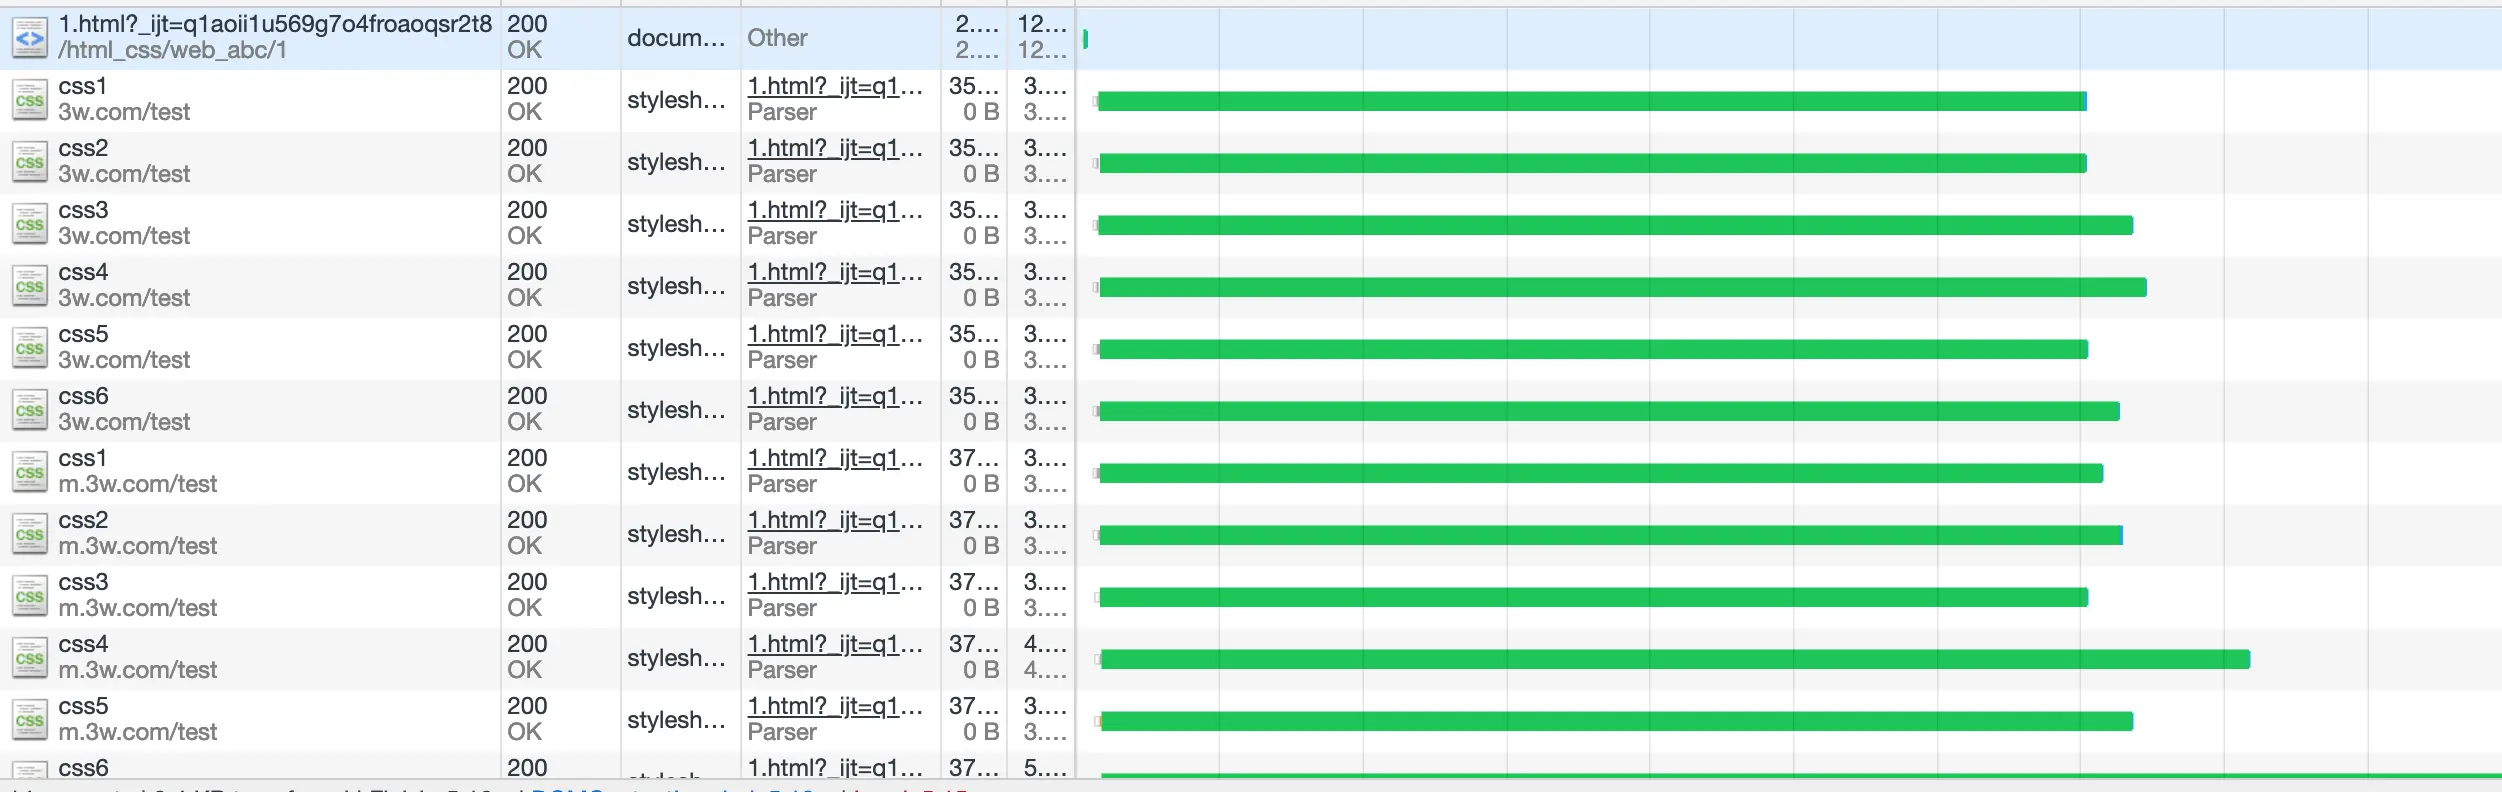This screenshot has height=792, width=2502.
Task: Click the size cell of css1 m.3w.com/test row
Action: click(974, 471)
